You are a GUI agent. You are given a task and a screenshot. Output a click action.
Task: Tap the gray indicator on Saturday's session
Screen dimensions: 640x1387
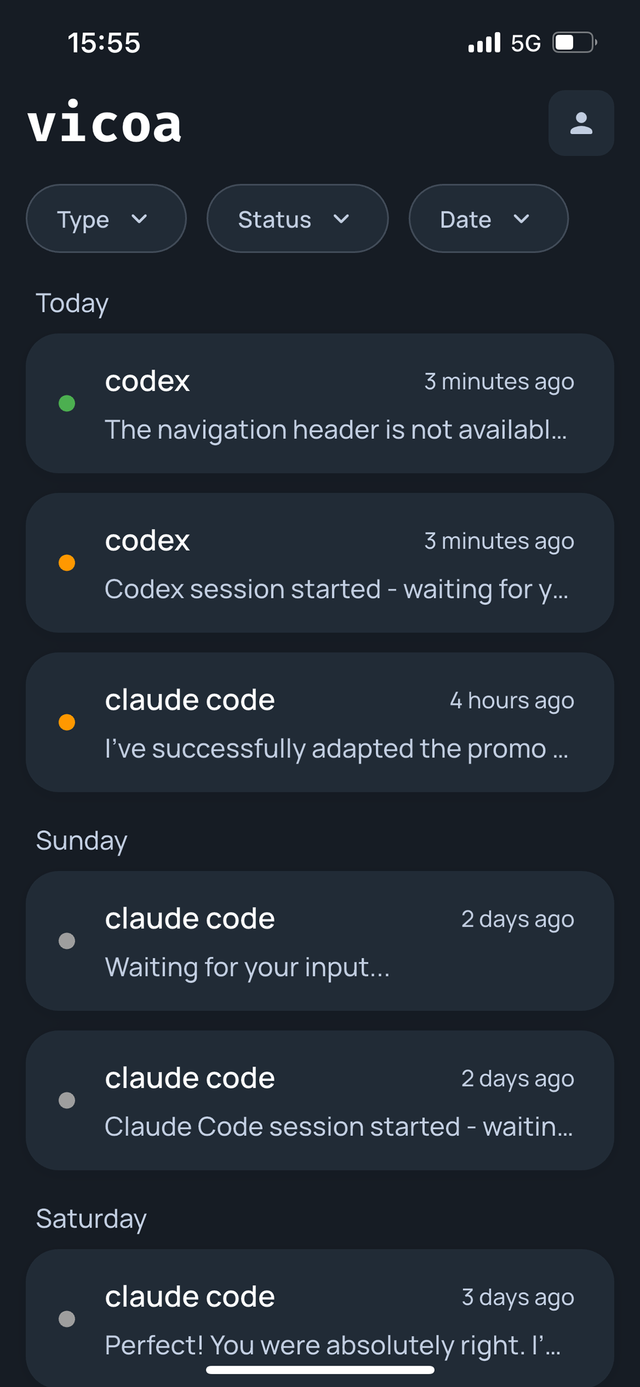[66, 1319]
